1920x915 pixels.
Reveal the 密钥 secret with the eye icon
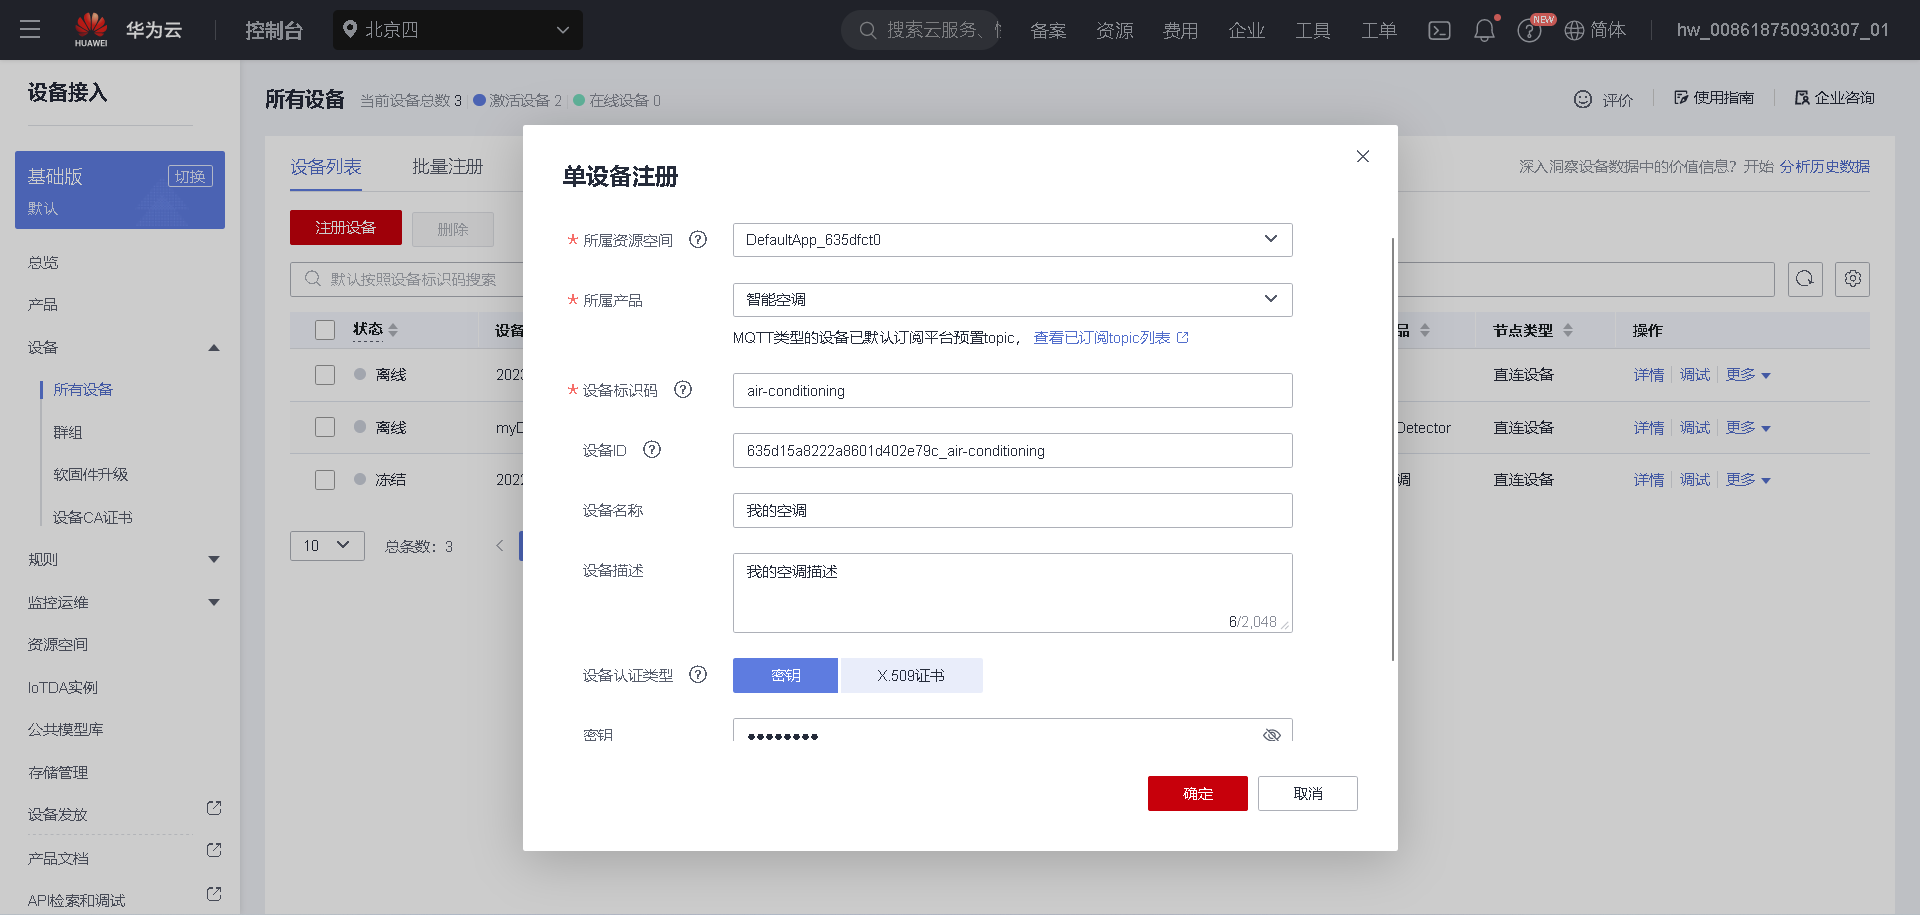point(1271,735)
